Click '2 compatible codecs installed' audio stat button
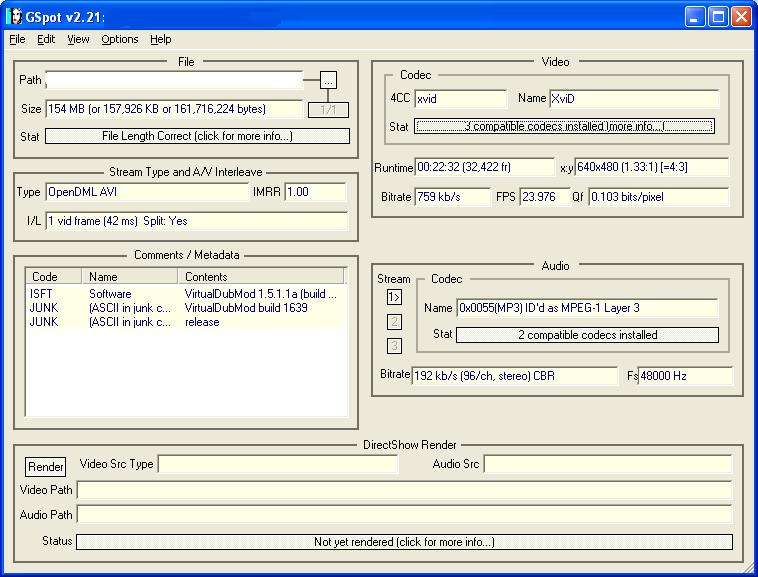758x577 pixels. [587, 335]
